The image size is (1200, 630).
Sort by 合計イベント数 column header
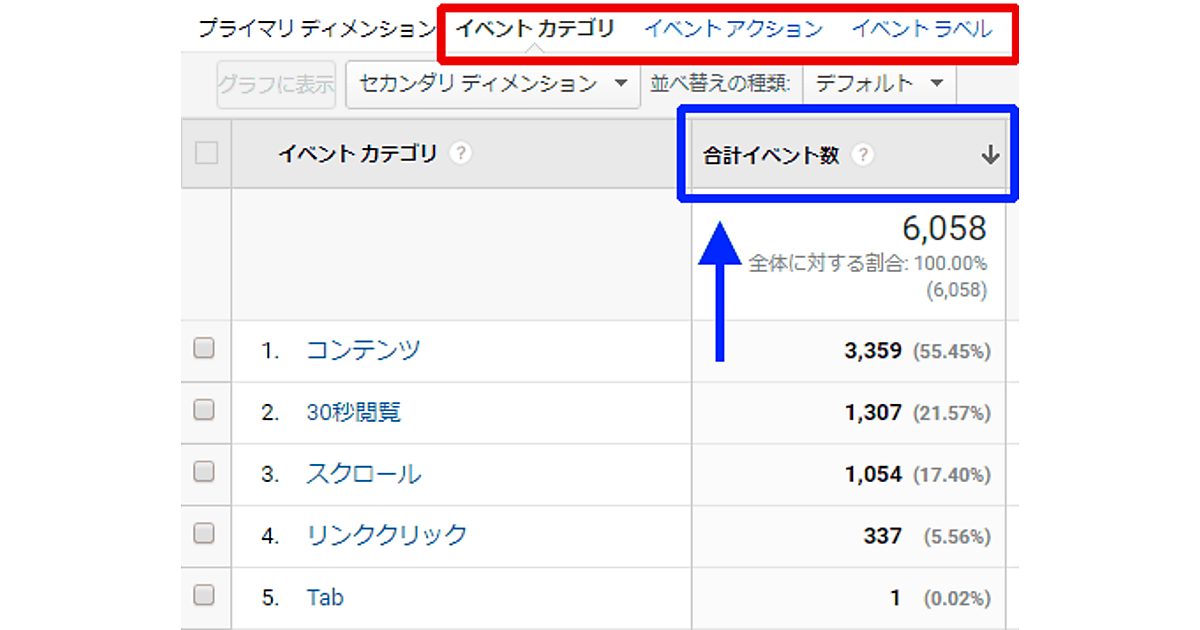pos(771,155)
